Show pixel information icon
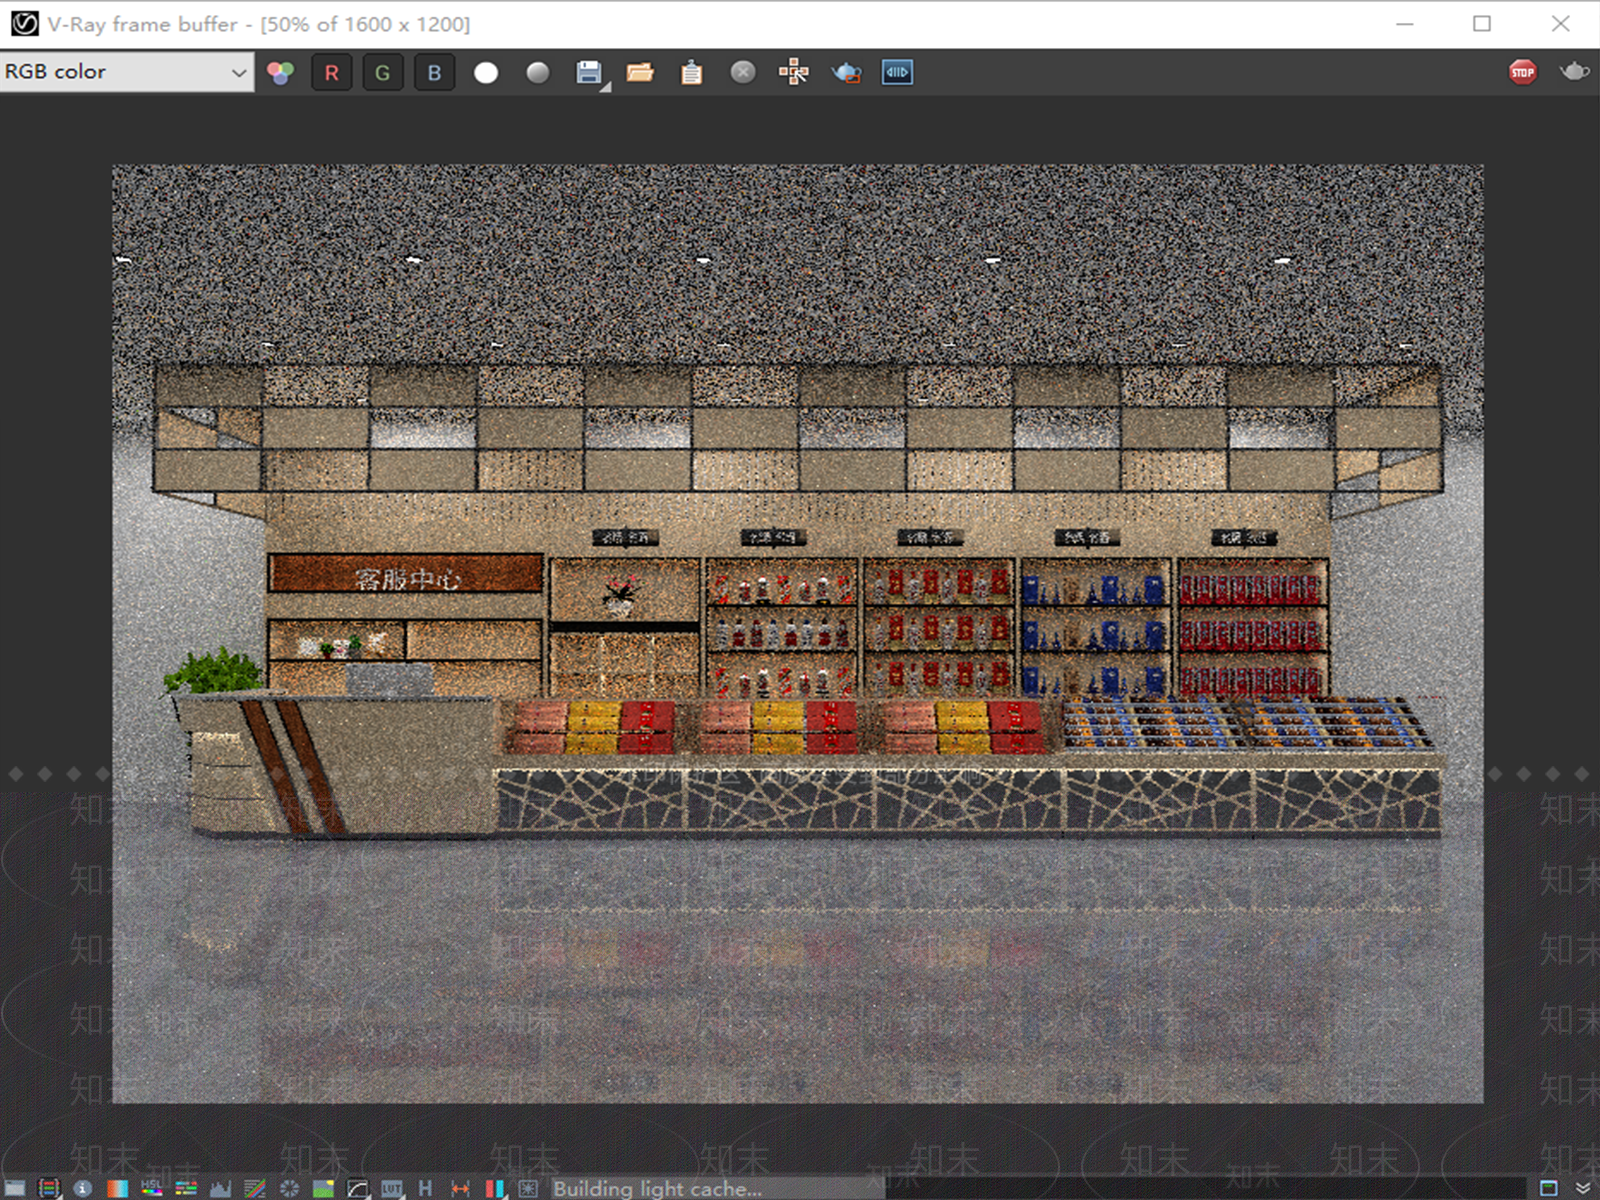1600x1200 pixels. point(83,1188)
